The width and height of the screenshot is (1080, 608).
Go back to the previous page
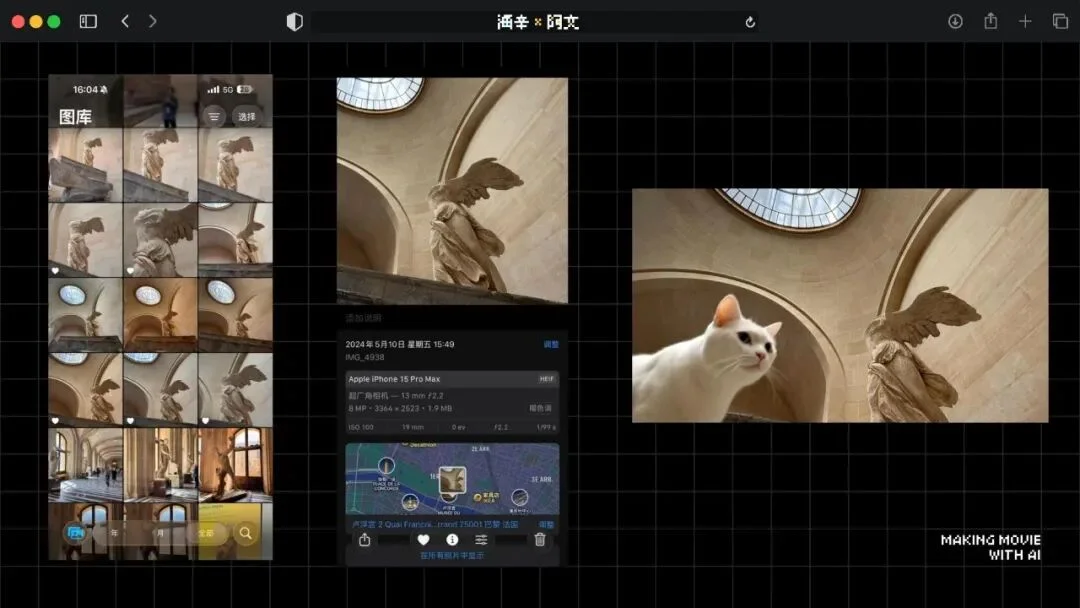(125, 21)
